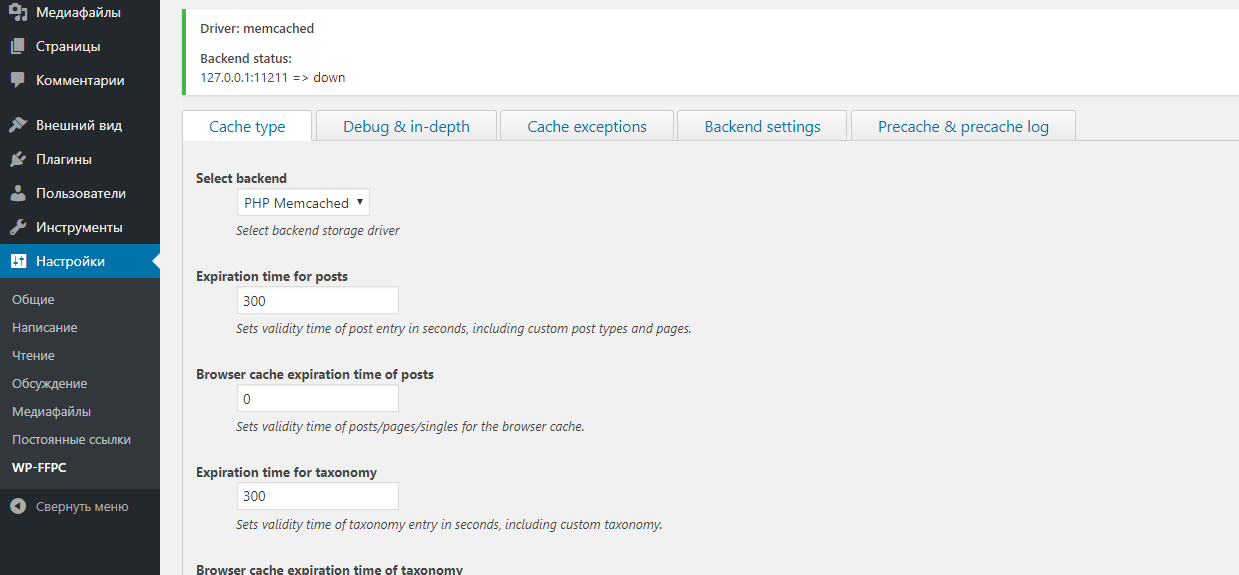Click the Pages icon in sidebar
The height and width of the screenshot is (575, 1239).
click(x=18, y=46)
